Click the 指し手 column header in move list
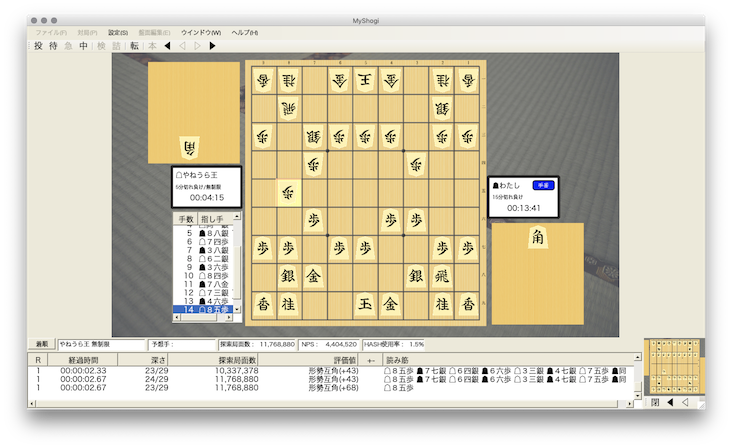Screen dimensions: 732x448 (x=215, y=219)
